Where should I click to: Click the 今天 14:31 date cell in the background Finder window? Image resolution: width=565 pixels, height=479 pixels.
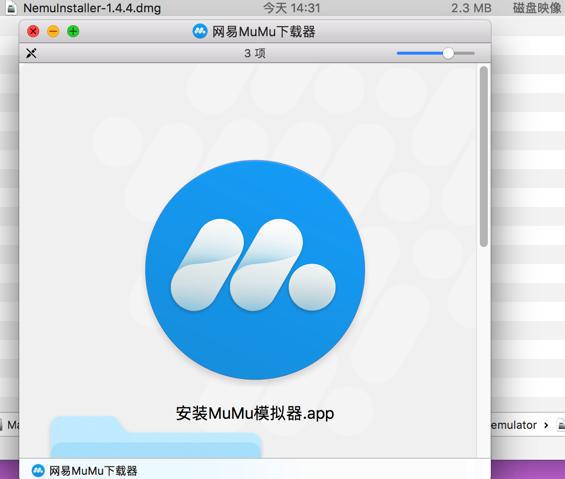coord(292,8)
